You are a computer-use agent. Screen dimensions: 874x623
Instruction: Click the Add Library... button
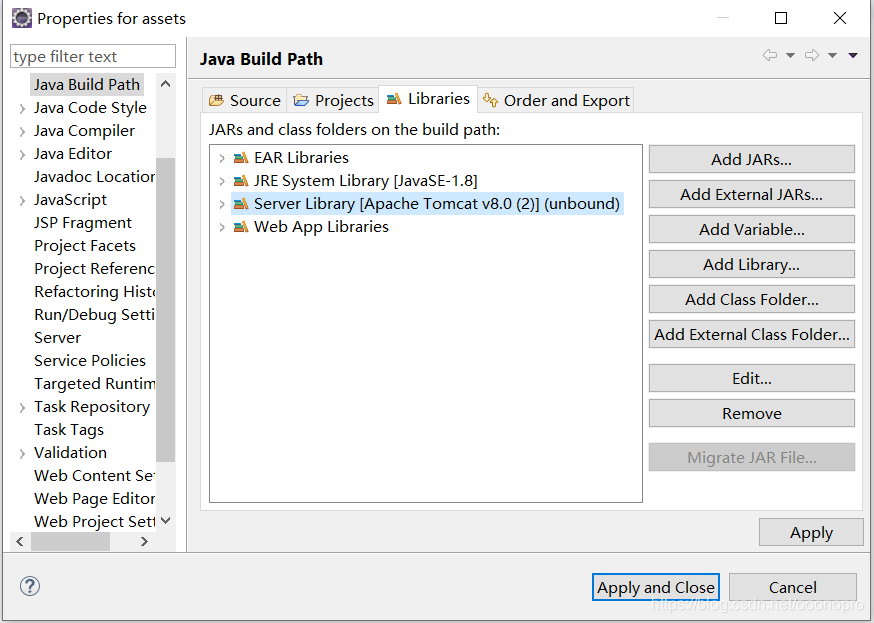[751, 264]
